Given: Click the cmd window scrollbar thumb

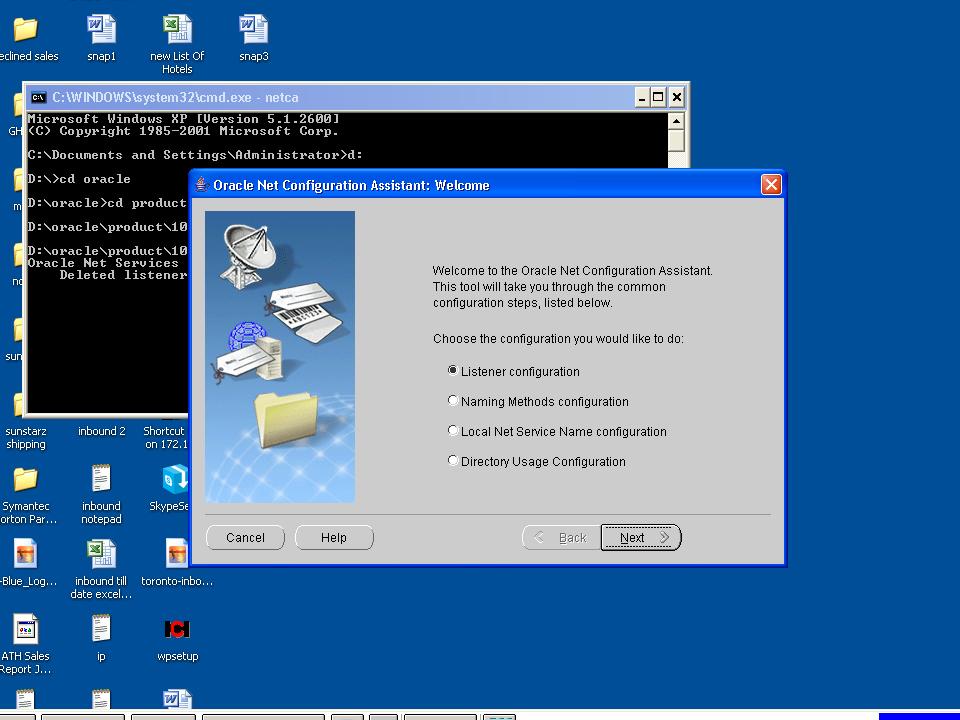Looking at the screenshot, I should point(676,140).
